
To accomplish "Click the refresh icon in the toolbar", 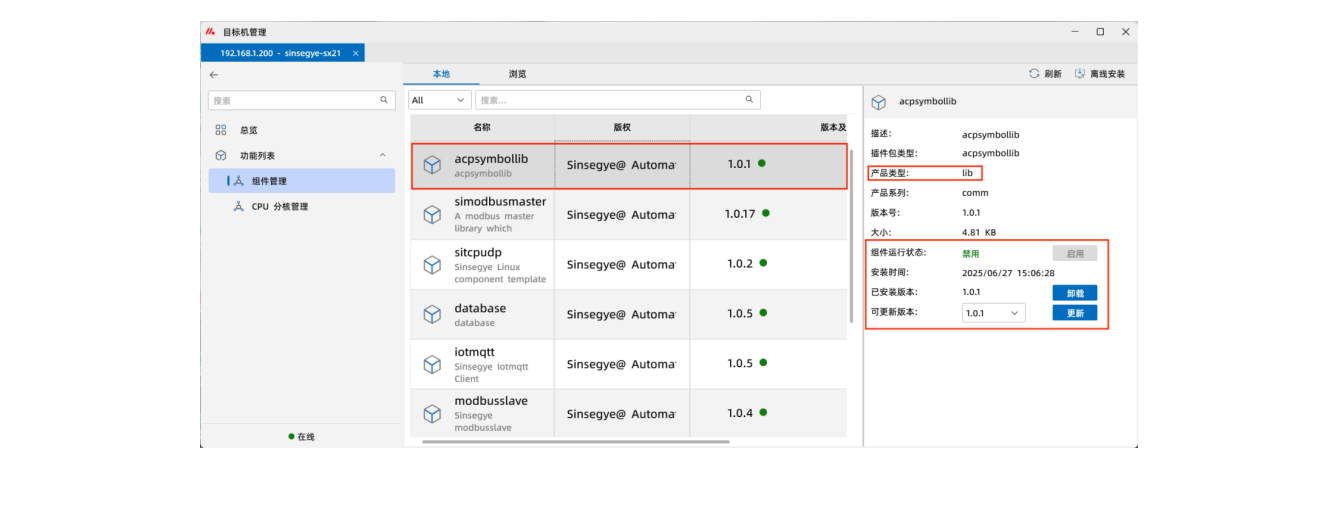I will tap(1034, 74).
